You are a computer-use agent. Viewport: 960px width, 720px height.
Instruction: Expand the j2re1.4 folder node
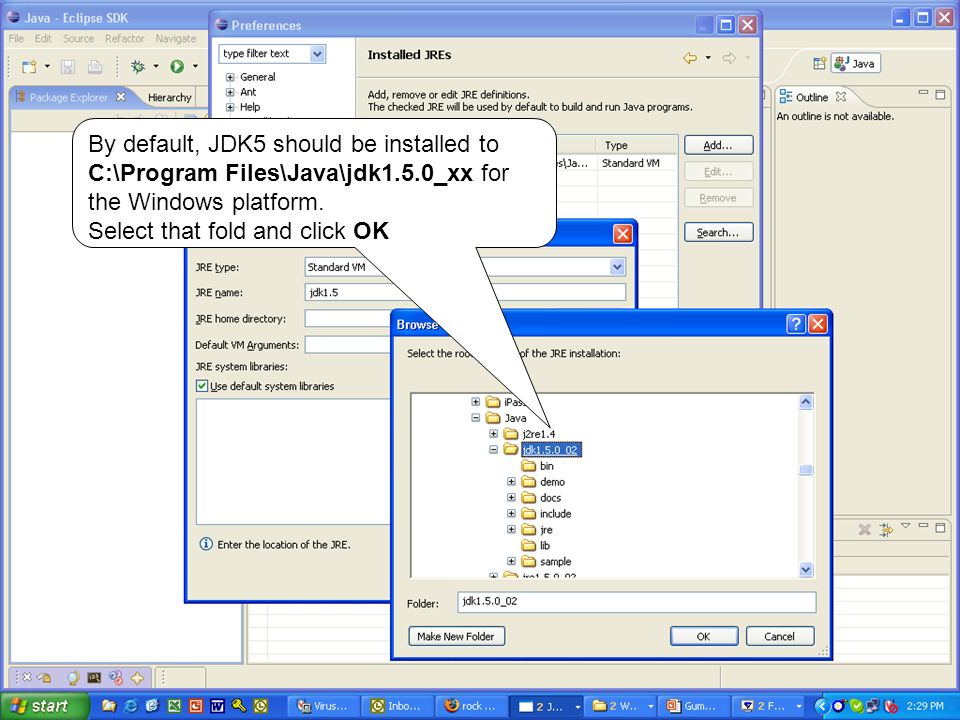(x=493, y=433)
